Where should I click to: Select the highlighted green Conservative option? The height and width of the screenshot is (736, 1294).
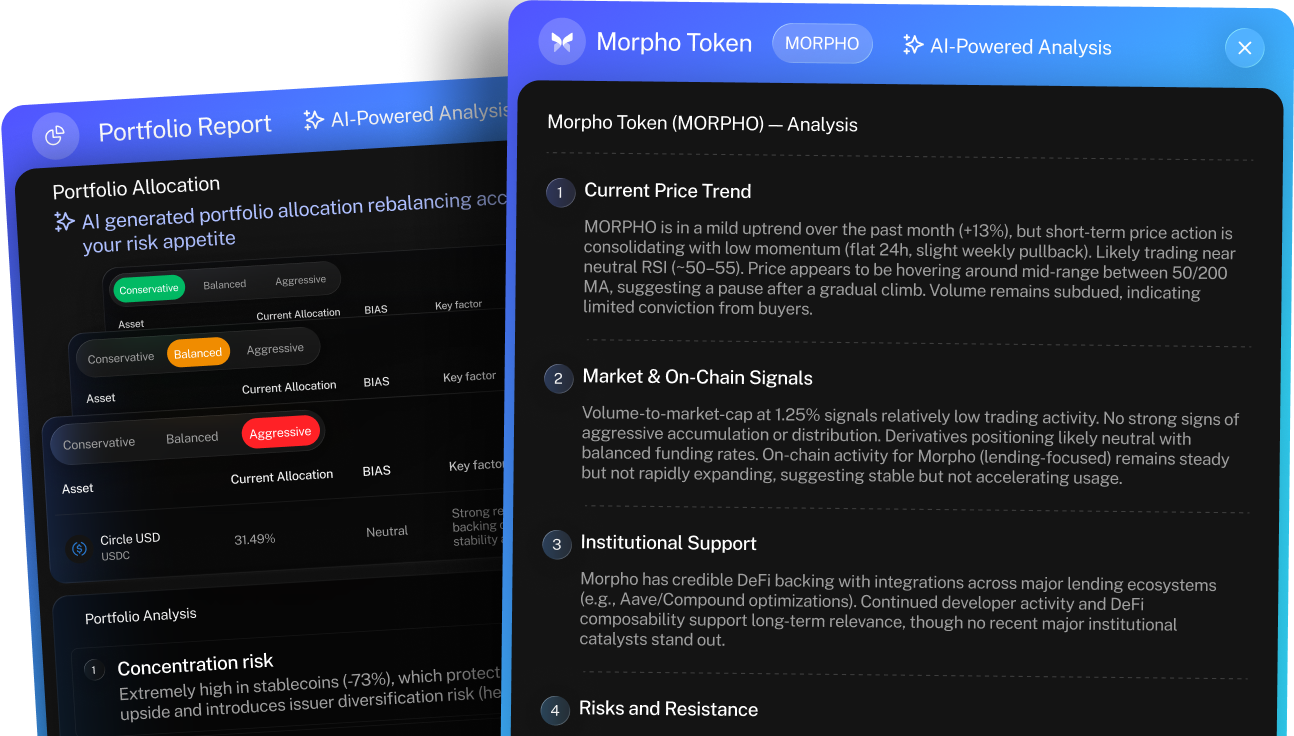pyautogui.click(x=149, y=289)
